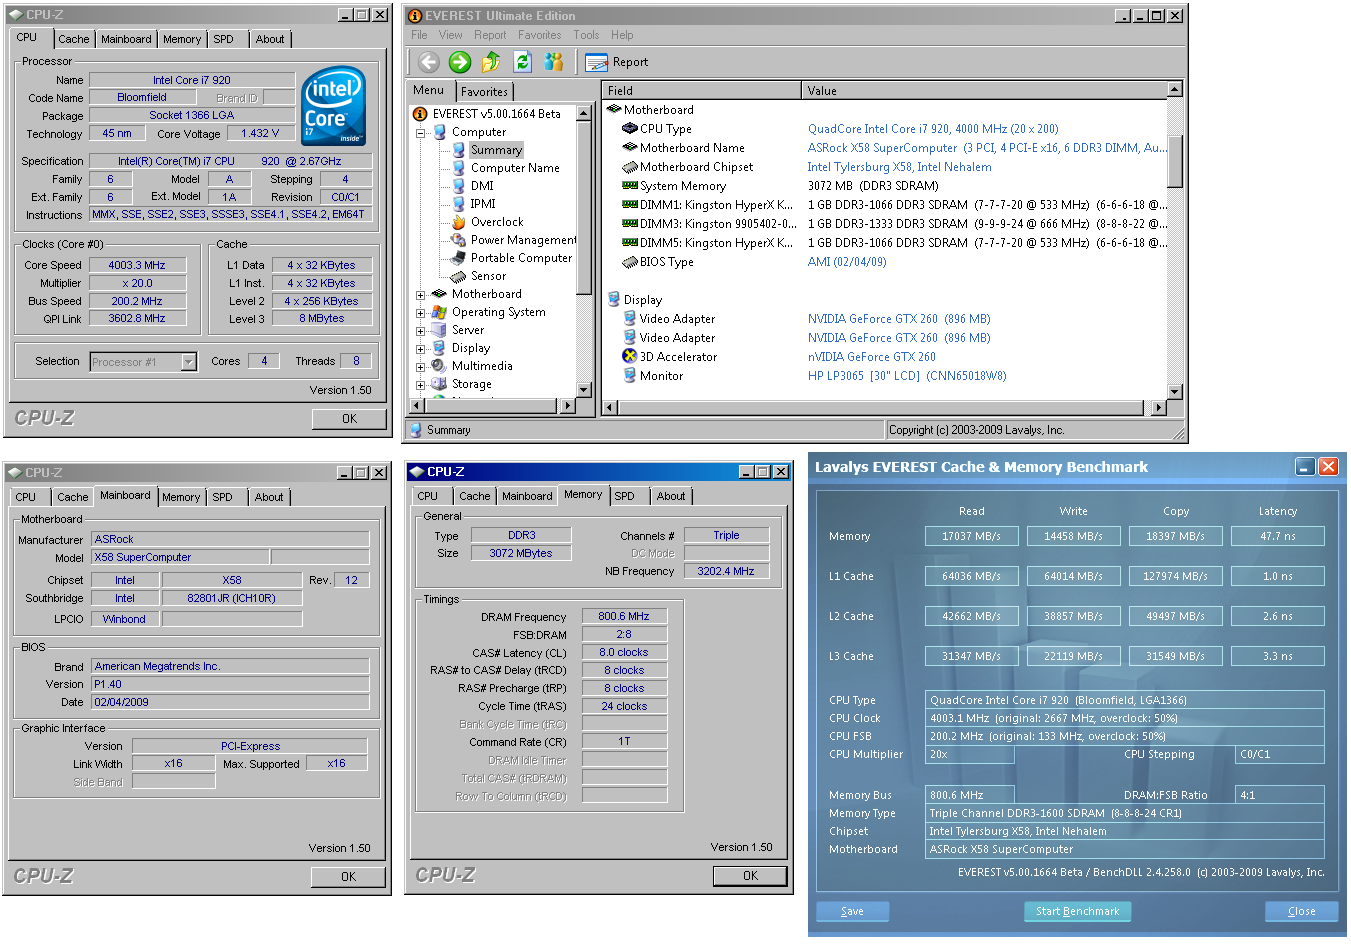Screen dimensions: 1351x945
Task: Click the Power Management icon in tree
Action: click(459, 240)
